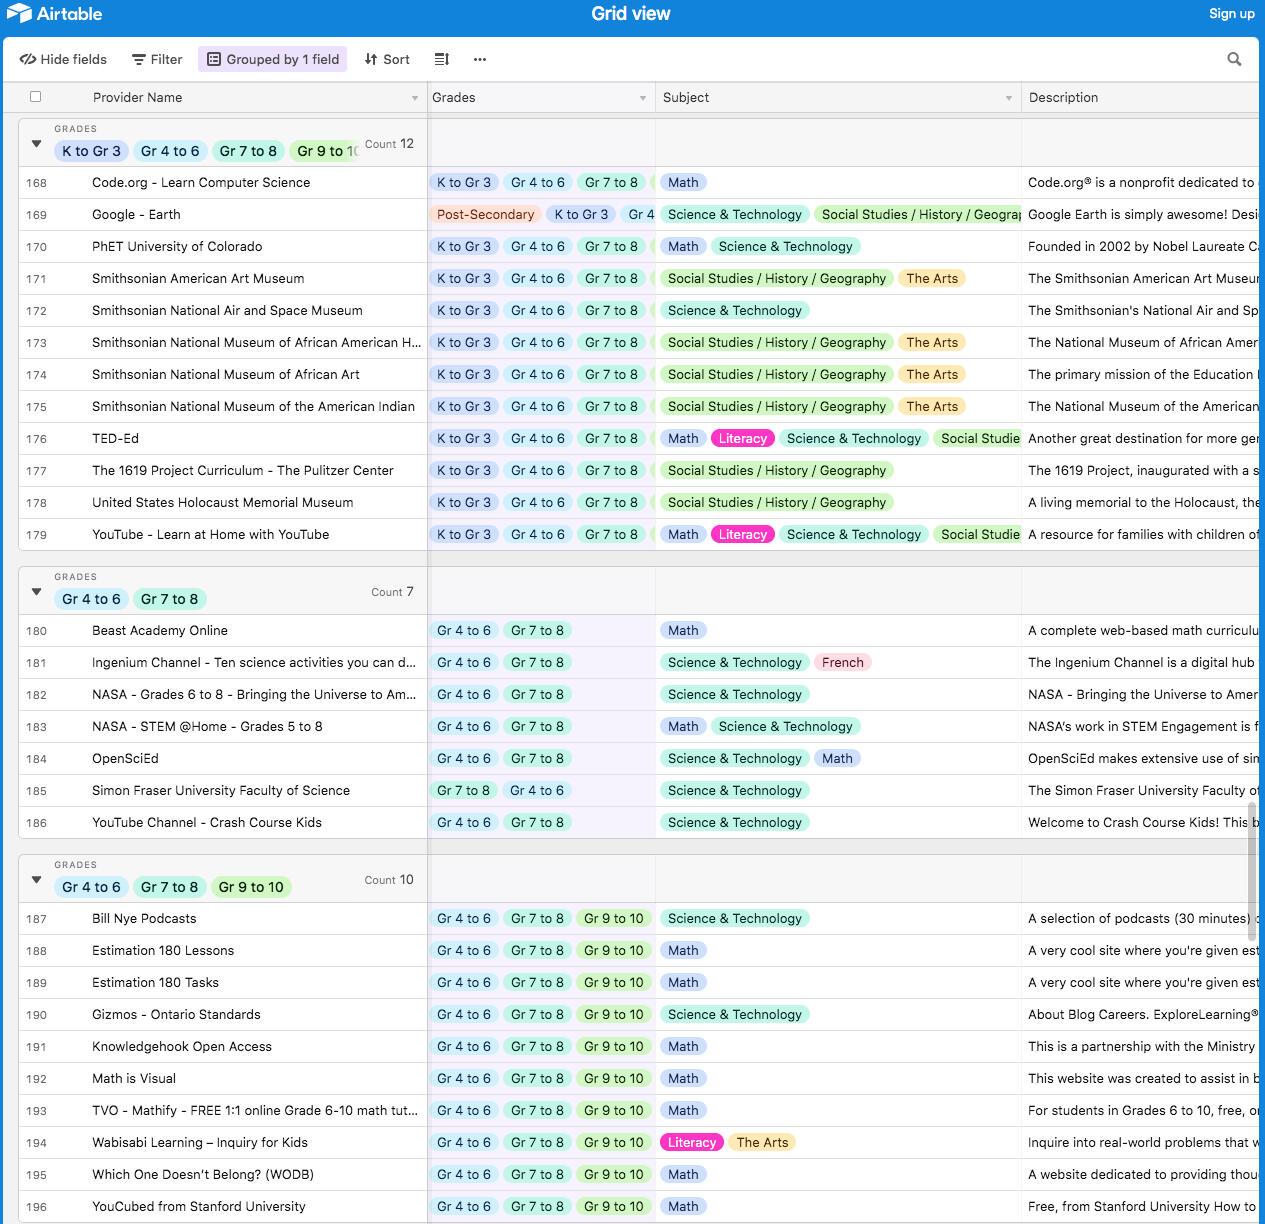Toggle the select-all checkbox in header

[36, 97]
